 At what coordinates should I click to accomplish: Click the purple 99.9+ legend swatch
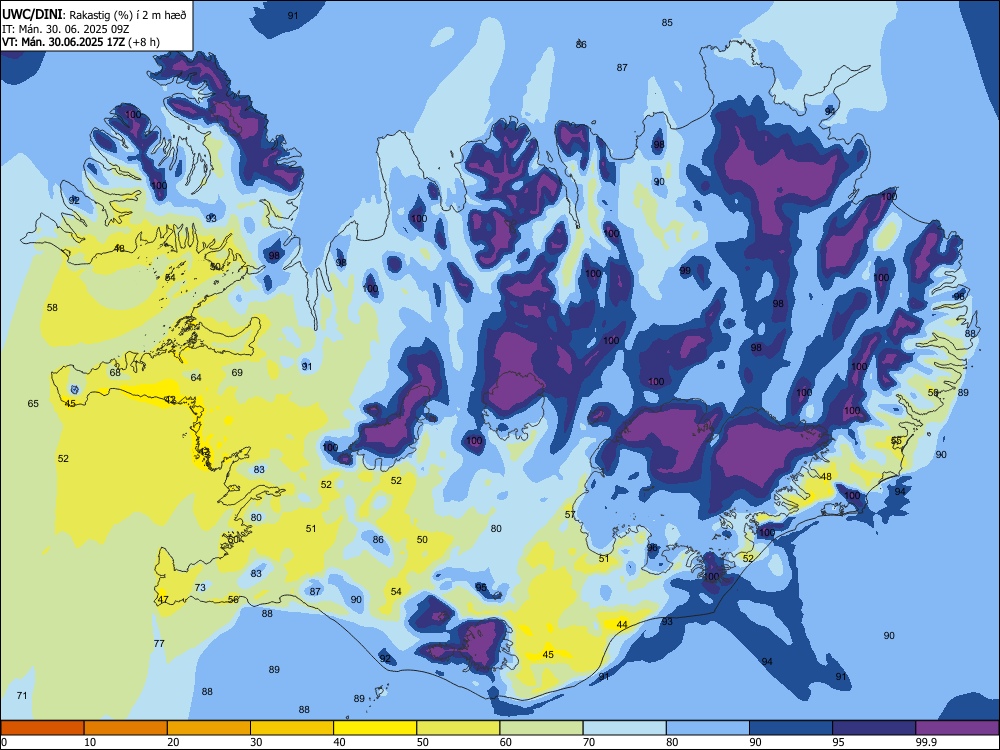coord(957,728)
